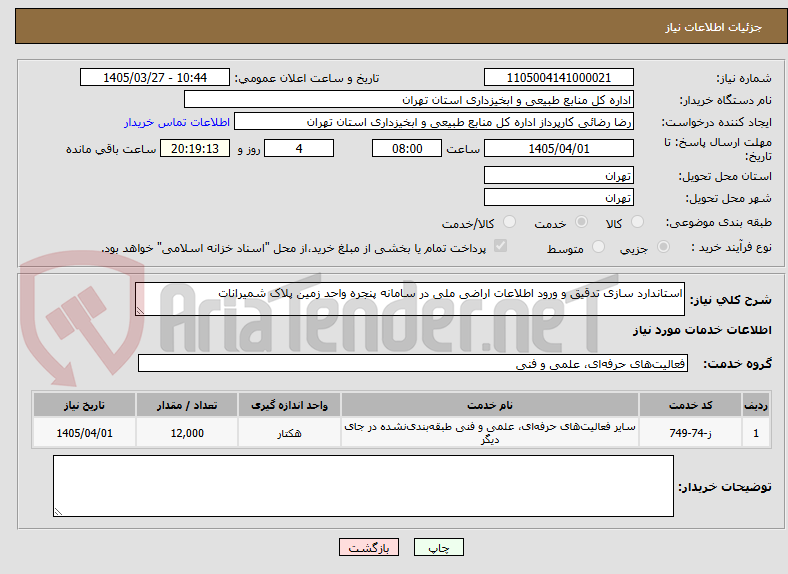Select the کالا/خدمت radio button
This screenshot has width=788, height=574.
510,222
